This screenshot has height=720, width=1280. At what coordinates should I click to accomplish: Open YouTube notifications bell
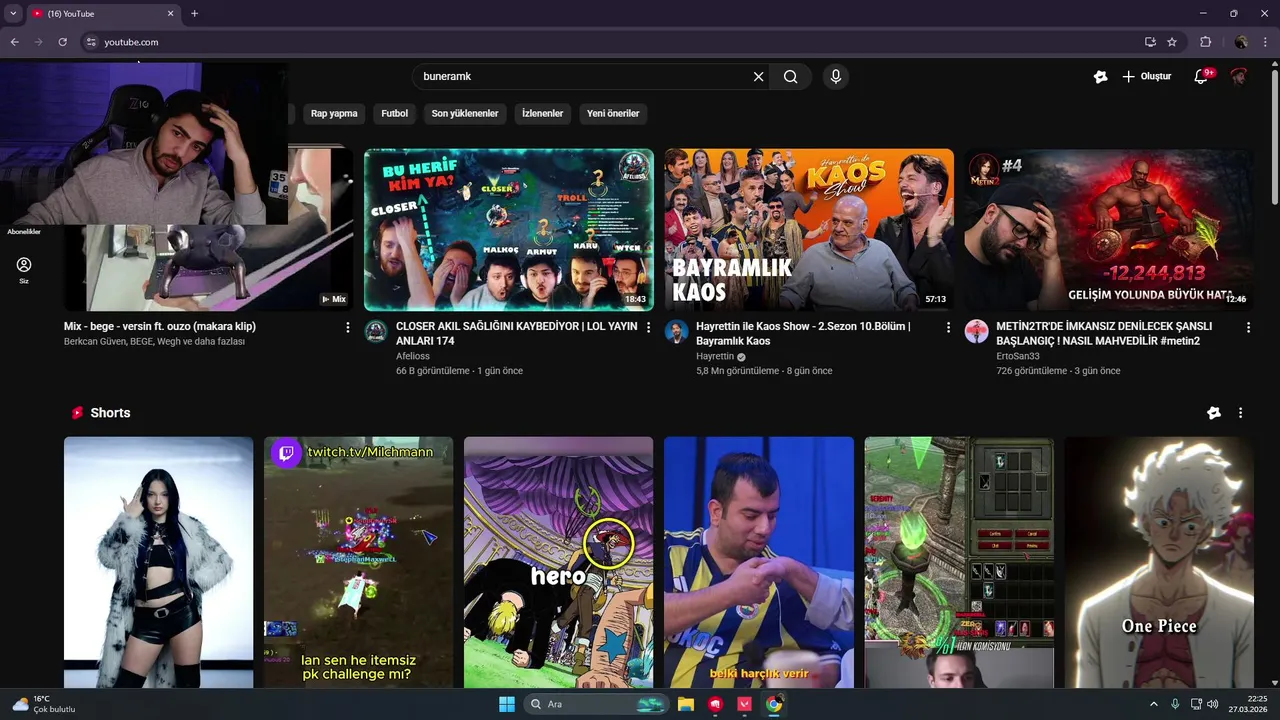click(x=1203, y=76)
